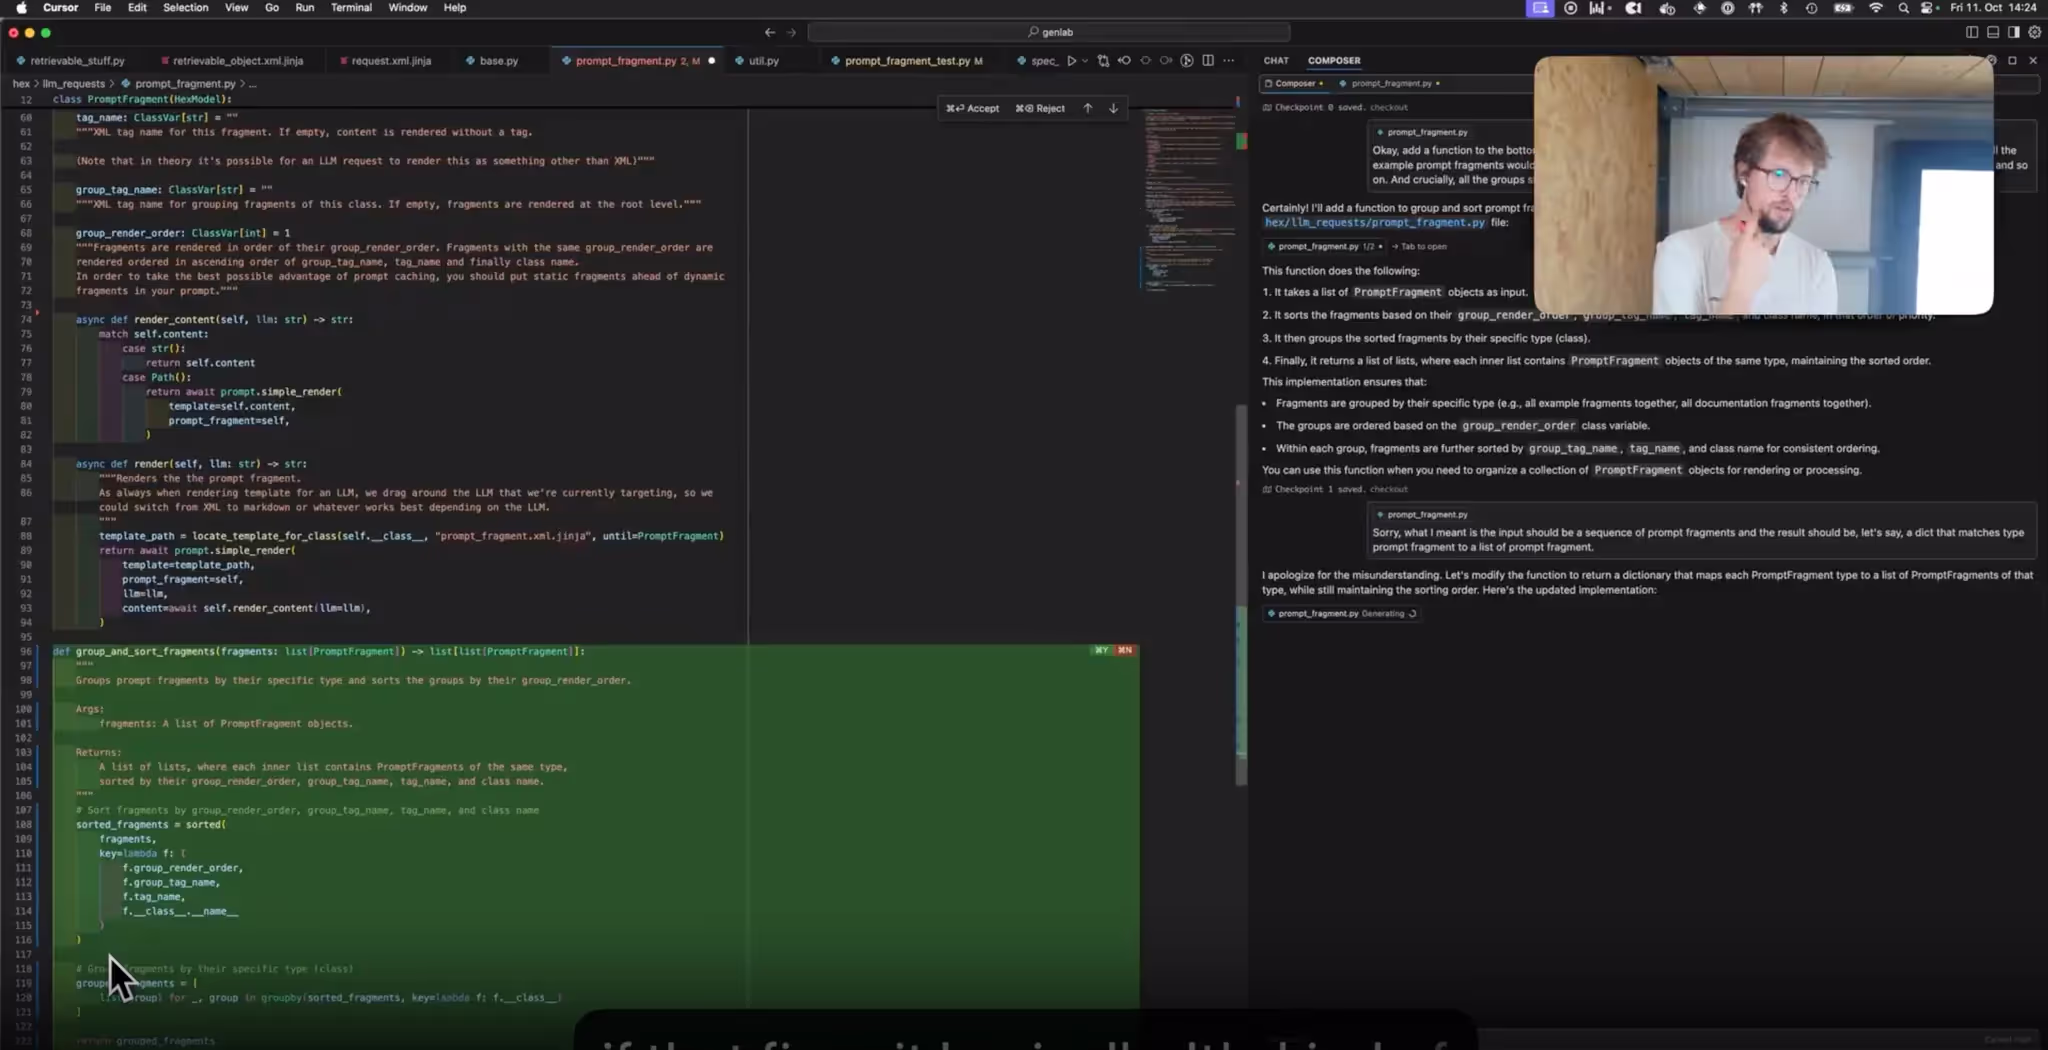
Task: Switch to the CHAT tab
Action: [x=1276, y=61]
